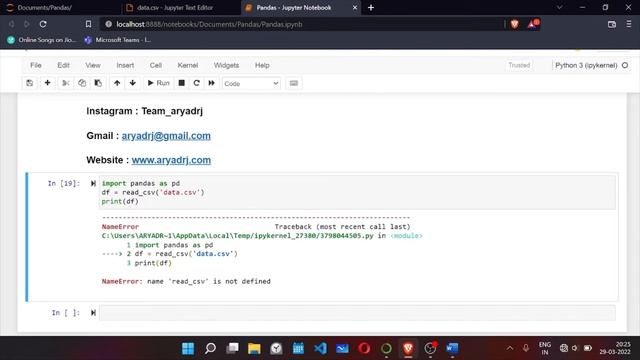Screen dimensions: 640x360
Task: Cut selected cells with scissors icon
Action: tap(65, 83)
